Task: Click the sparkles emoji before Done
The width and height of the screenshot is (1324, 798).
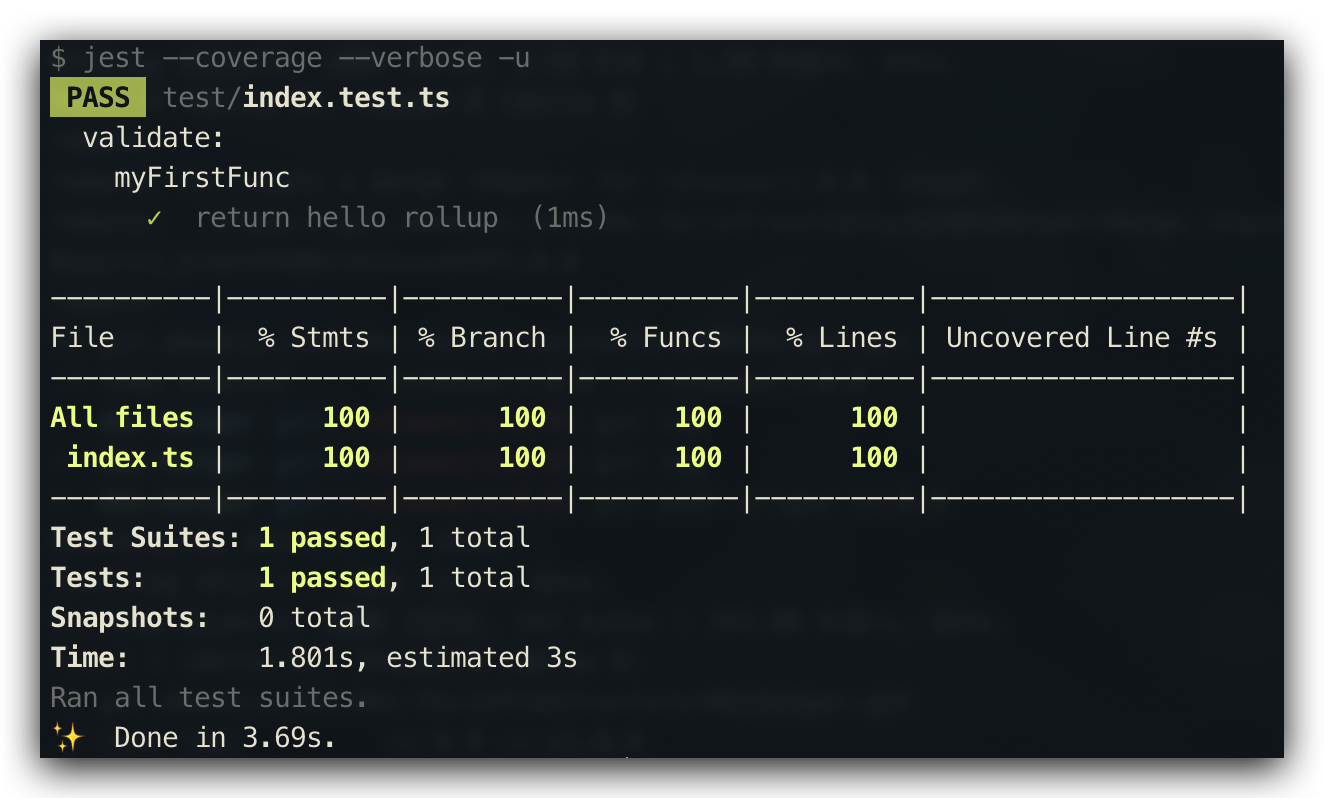Action: [x=68, y=738]
